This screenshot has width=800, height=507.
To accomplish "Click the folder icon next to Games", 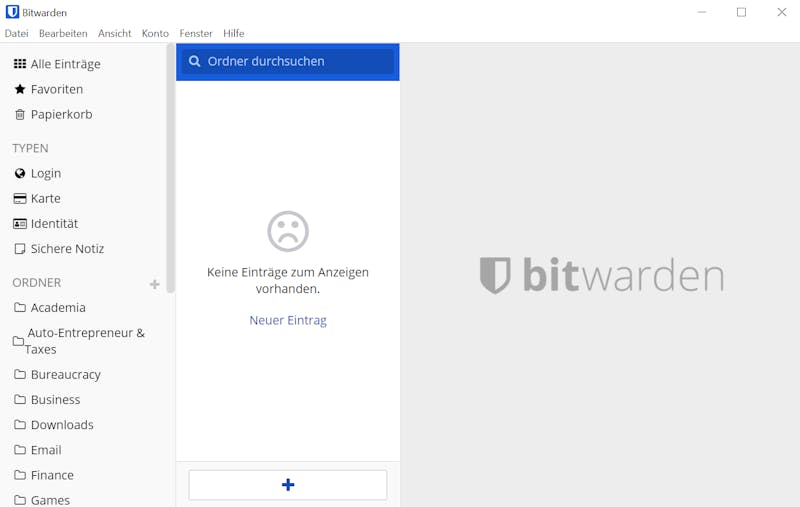I will coord(20,500).
